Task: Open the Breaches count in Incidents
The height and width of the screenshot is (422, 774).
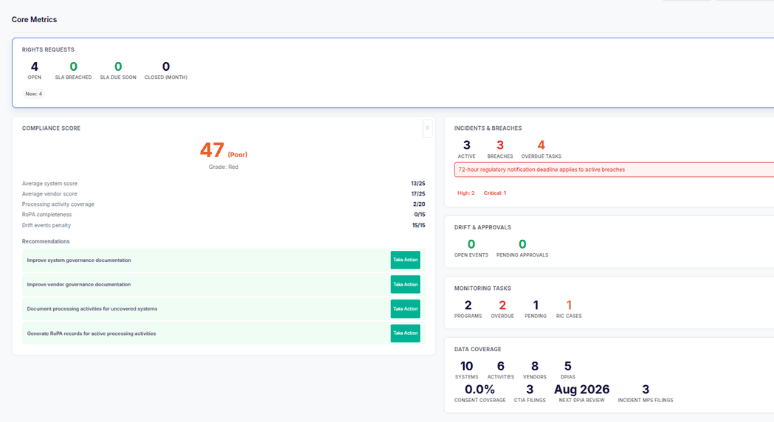Action: [500, 149]
